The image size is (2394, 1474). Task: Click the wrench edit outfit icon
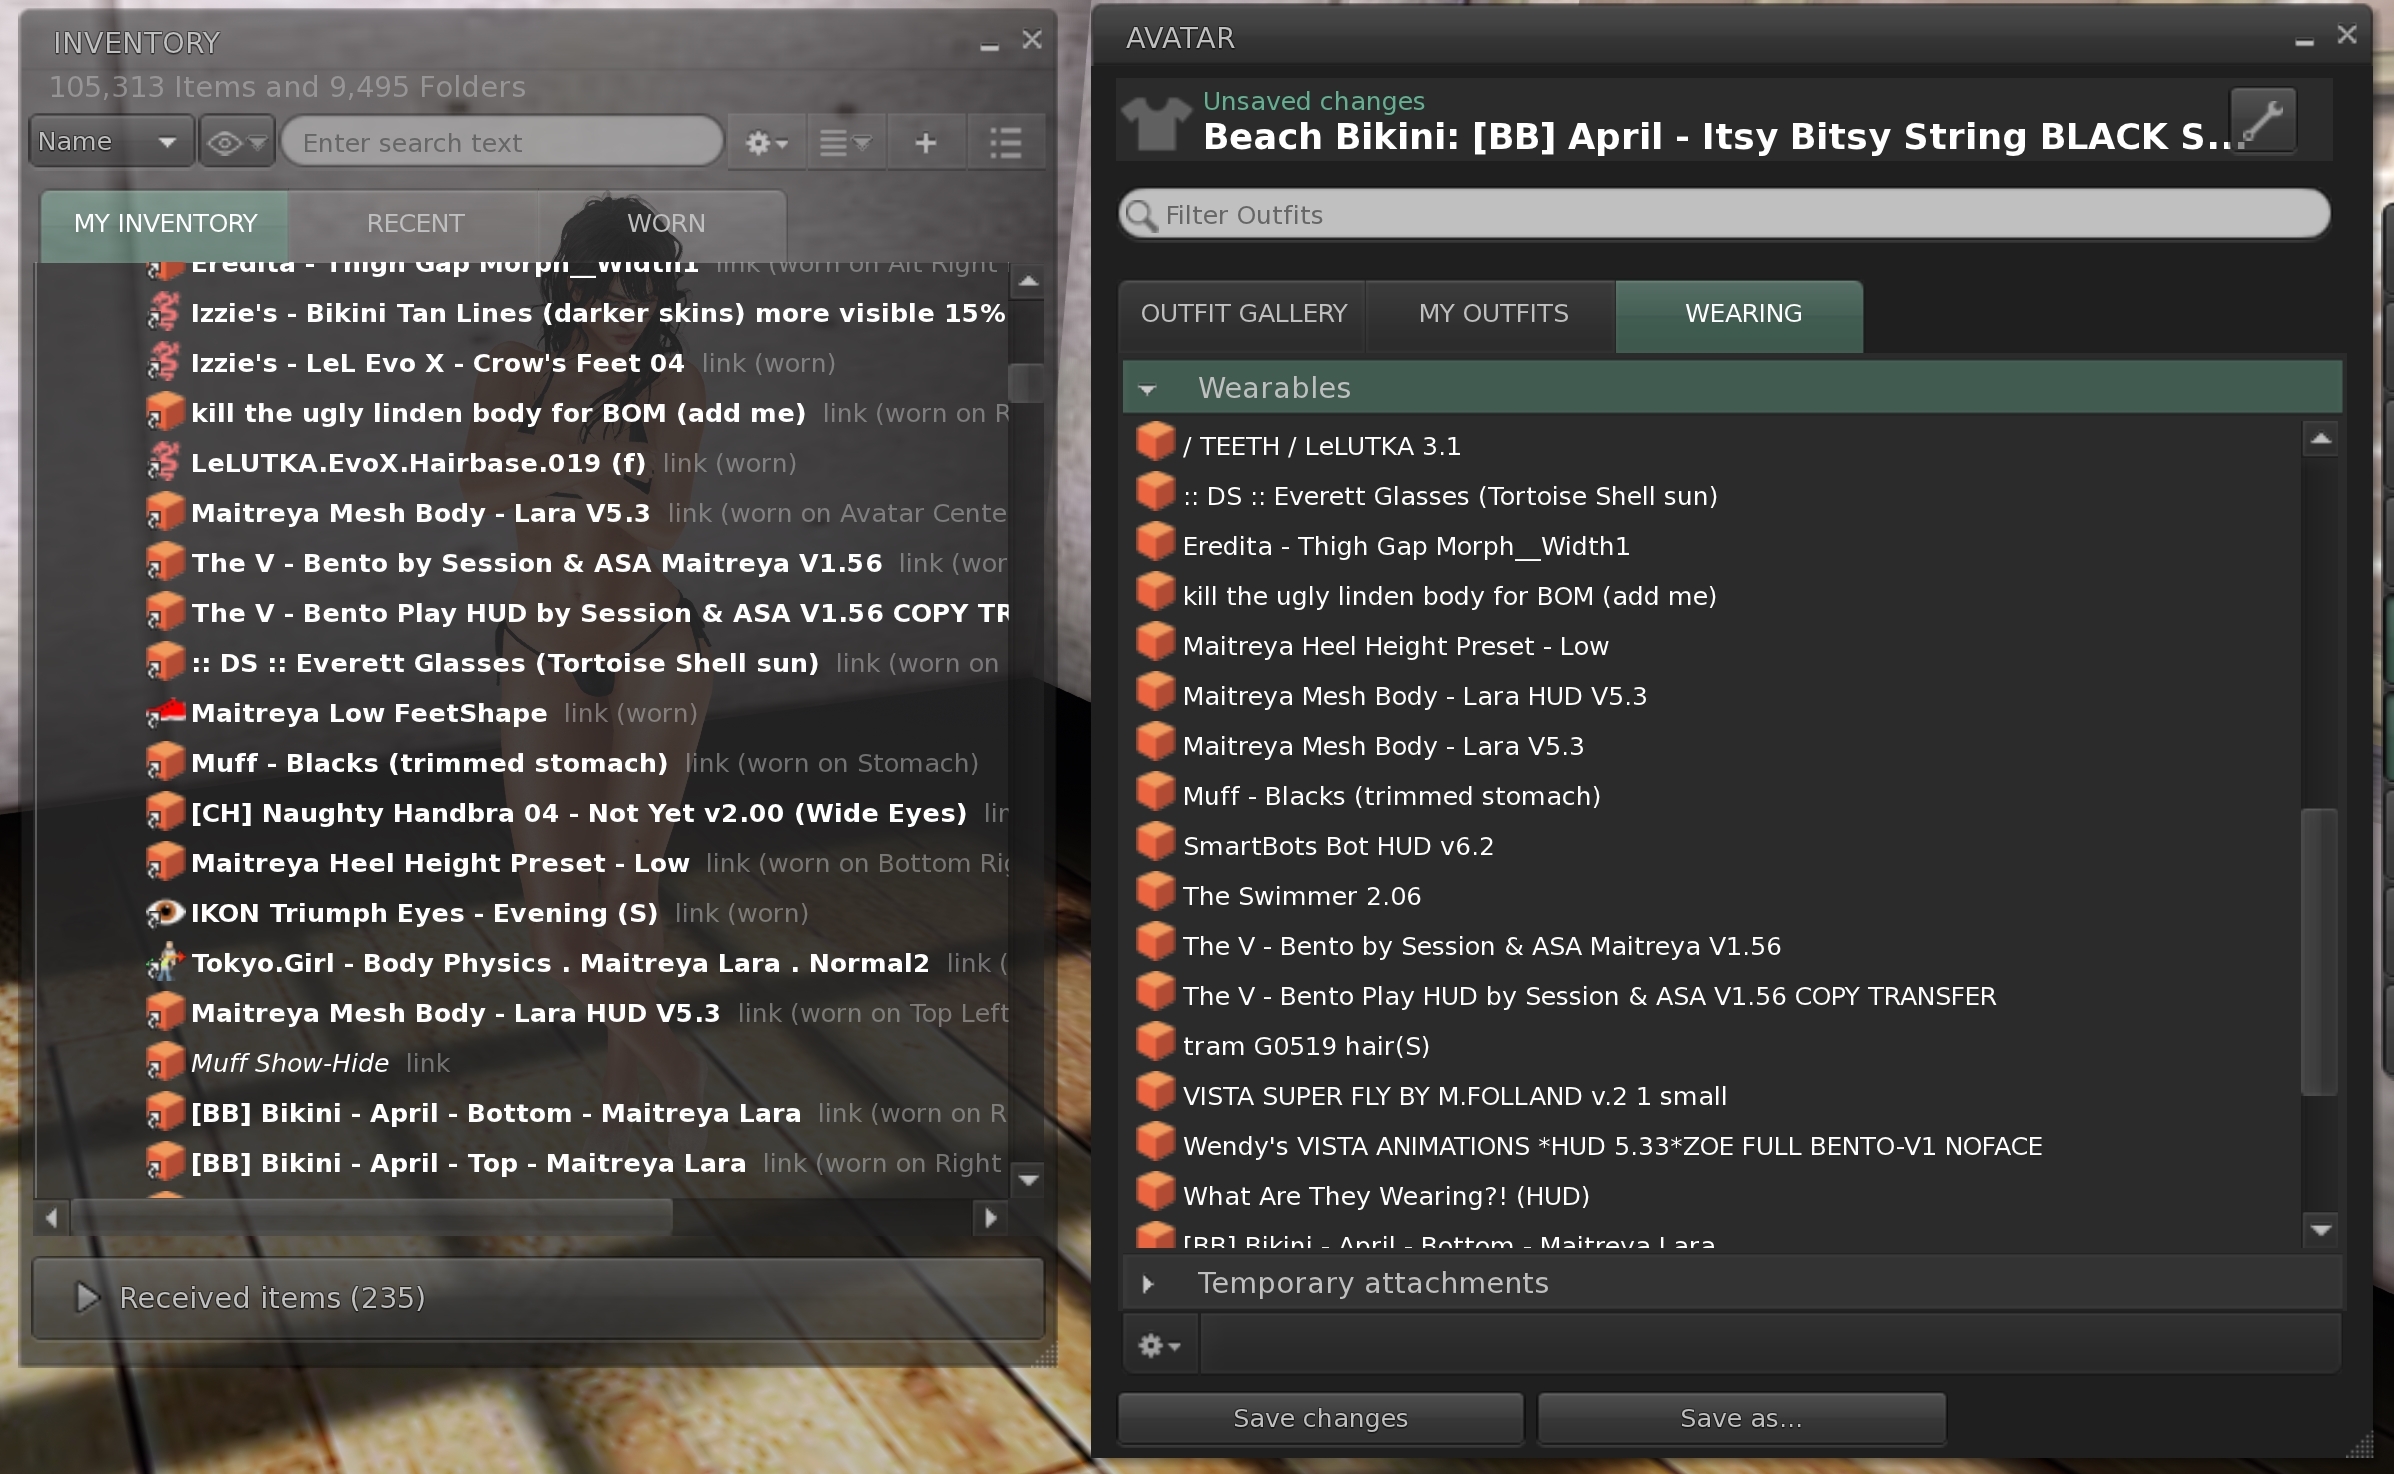click(2262, 121)
